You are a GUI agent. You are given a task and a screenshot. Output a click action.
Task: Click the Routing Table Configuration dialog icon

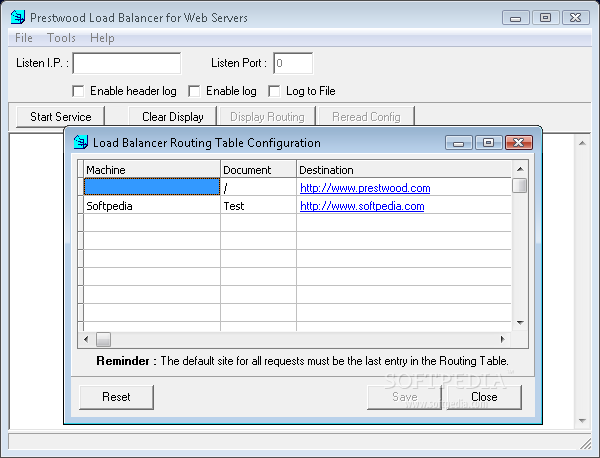(80, 142)
